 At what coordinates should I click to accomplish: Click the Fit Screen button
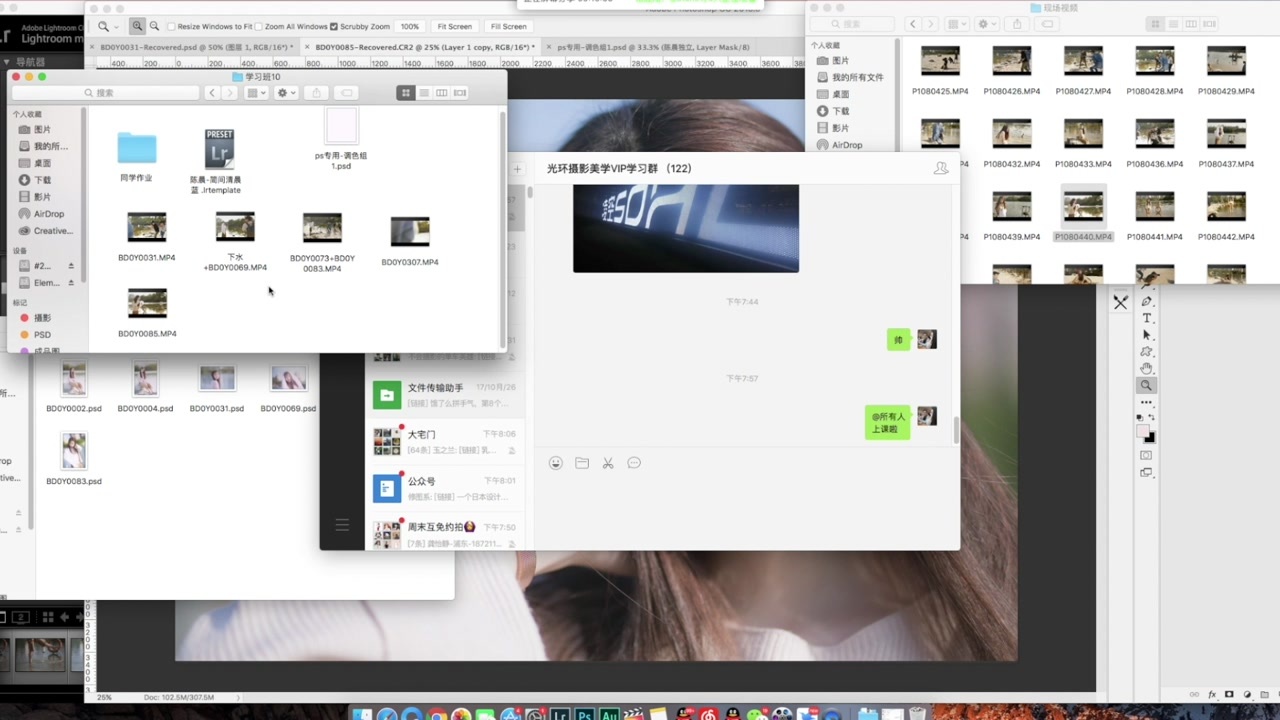(454, 26)
